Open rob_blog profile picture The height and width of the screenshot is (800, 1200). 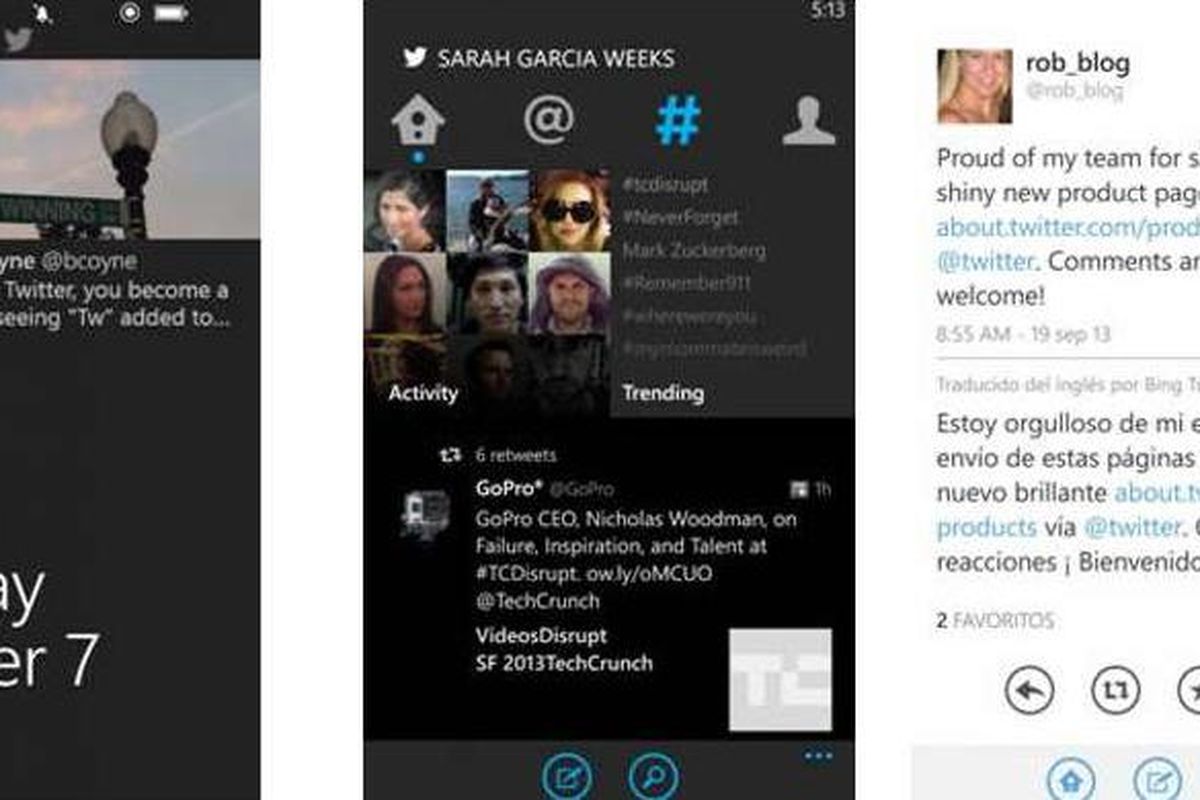tap(973, 86)
